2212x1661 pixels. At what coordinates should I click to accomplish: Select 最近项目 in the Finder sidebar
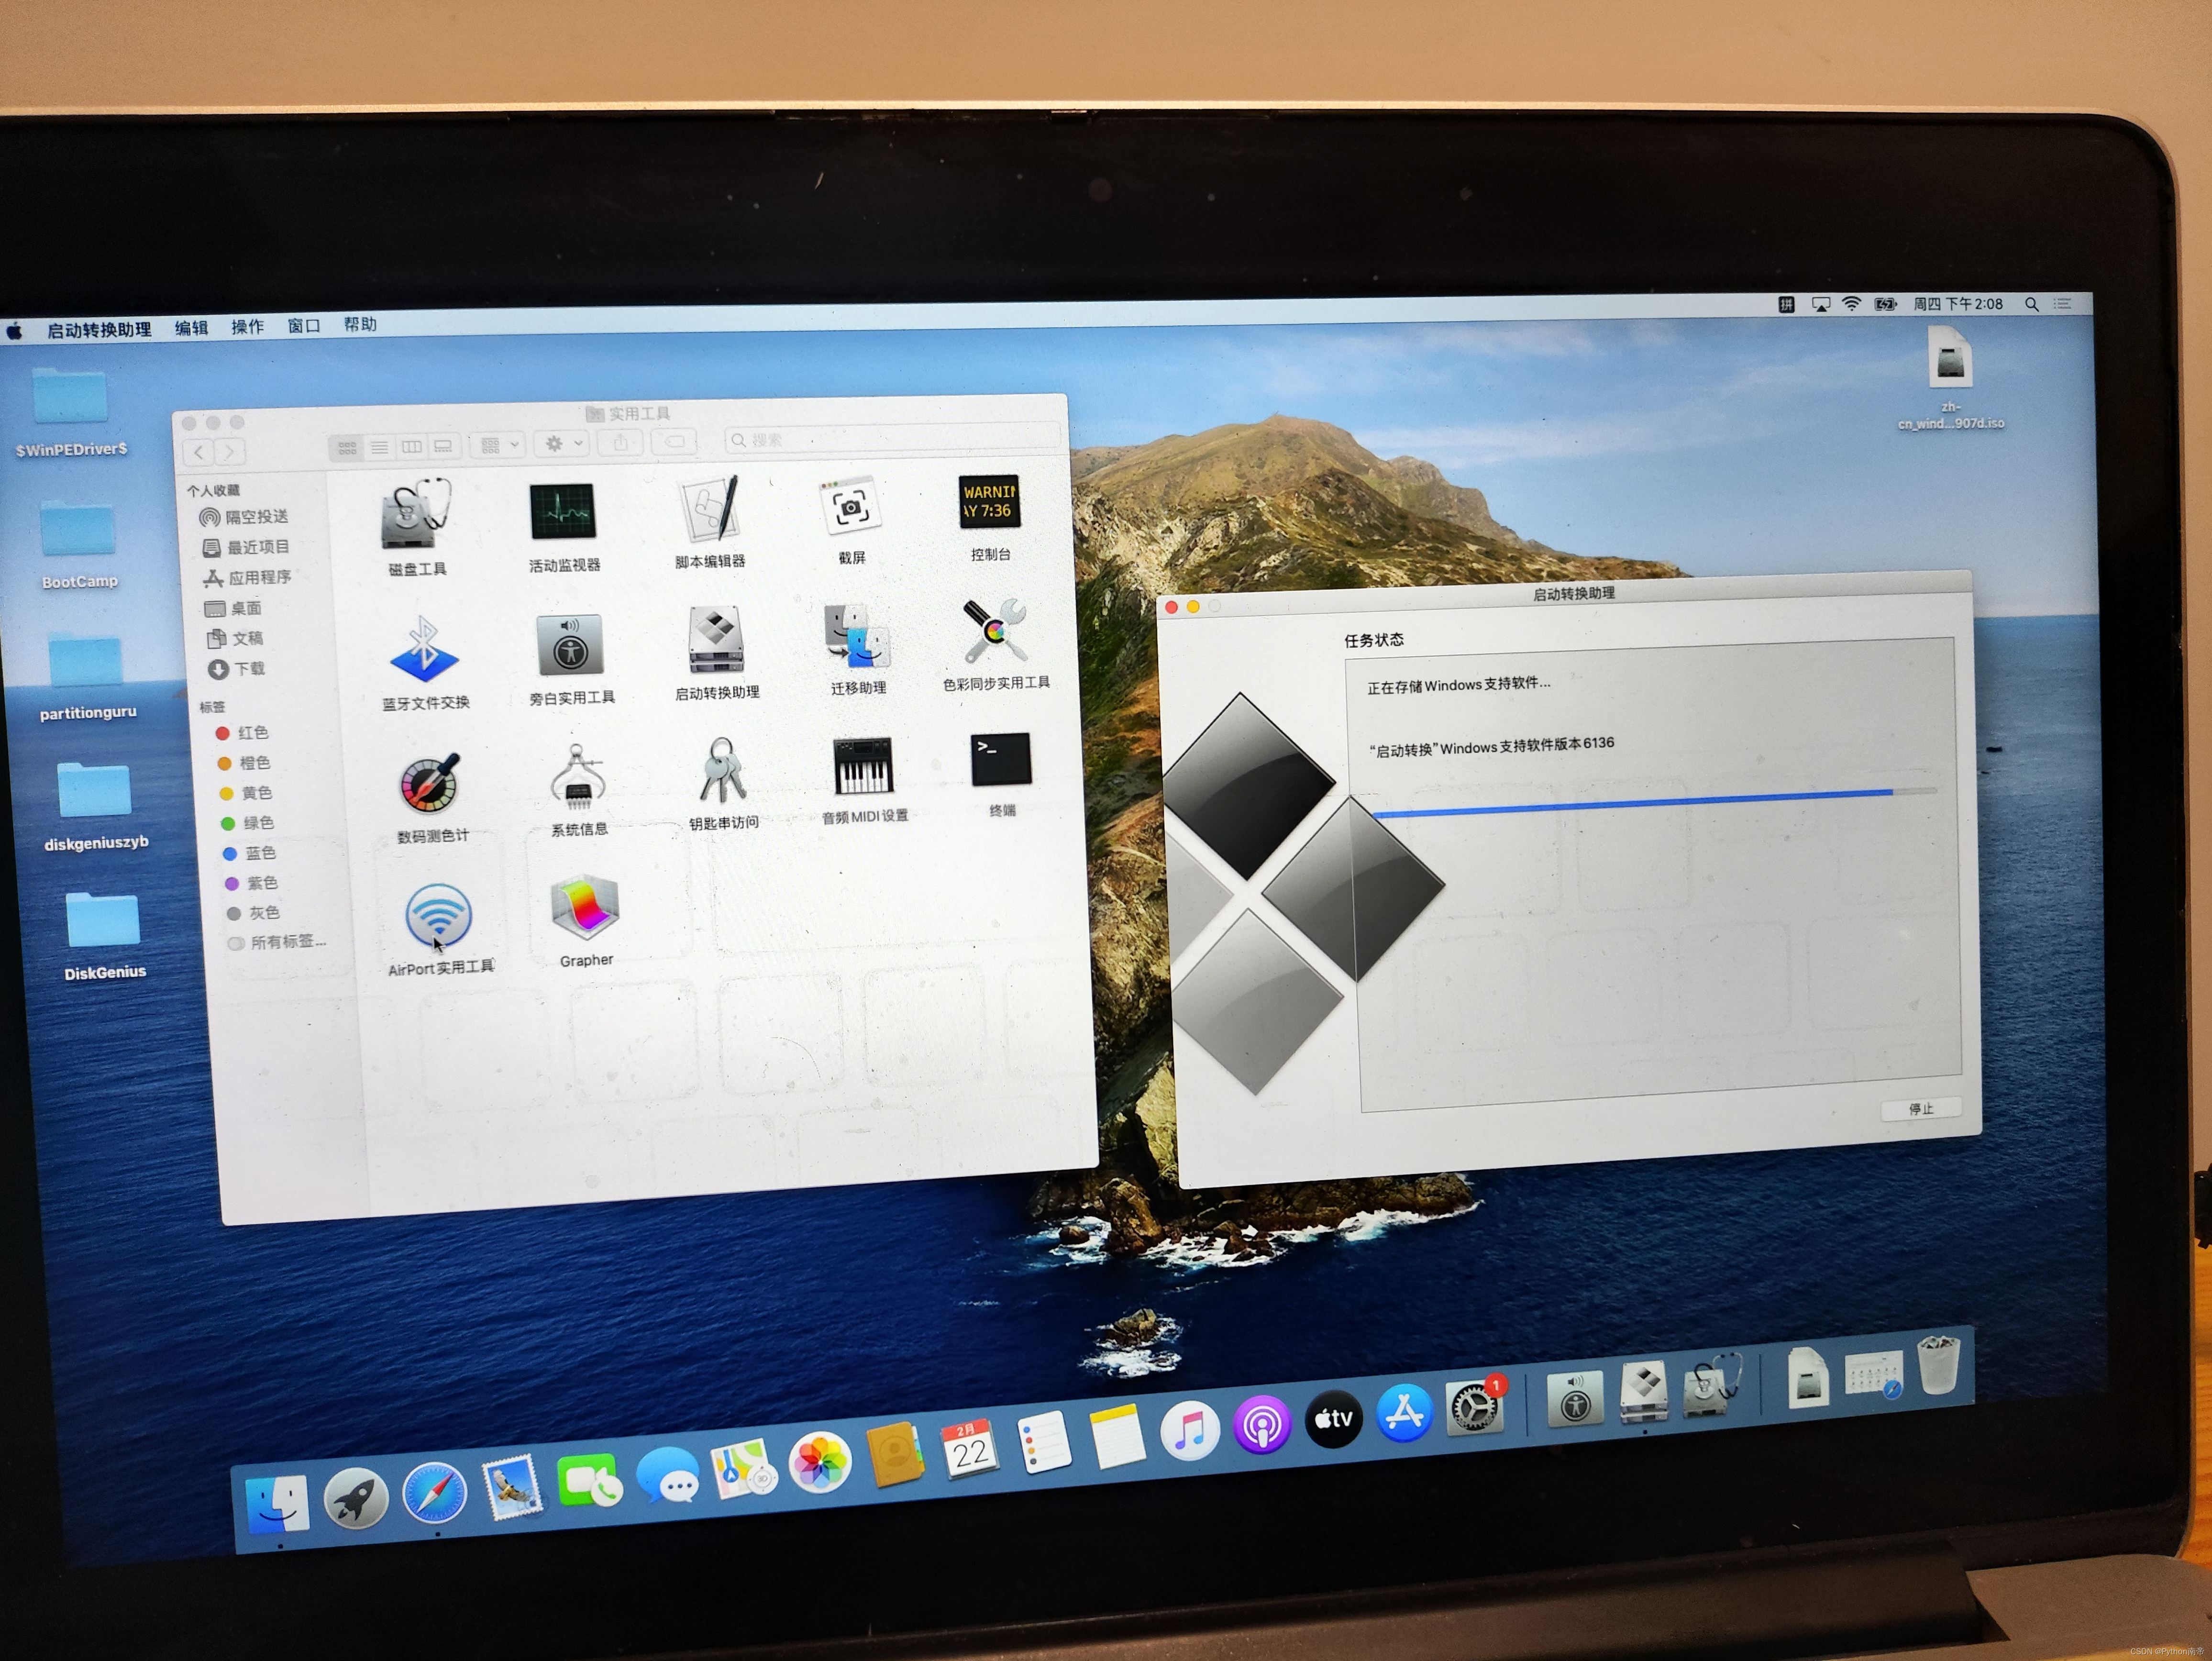246,547
